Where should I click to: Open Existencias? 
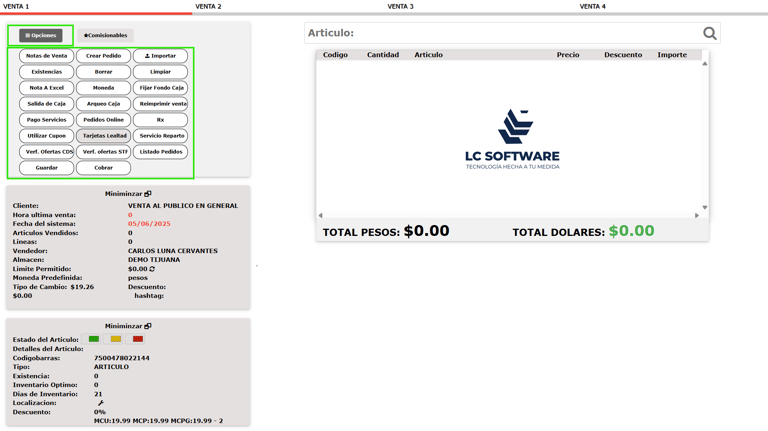coord(47,72)
